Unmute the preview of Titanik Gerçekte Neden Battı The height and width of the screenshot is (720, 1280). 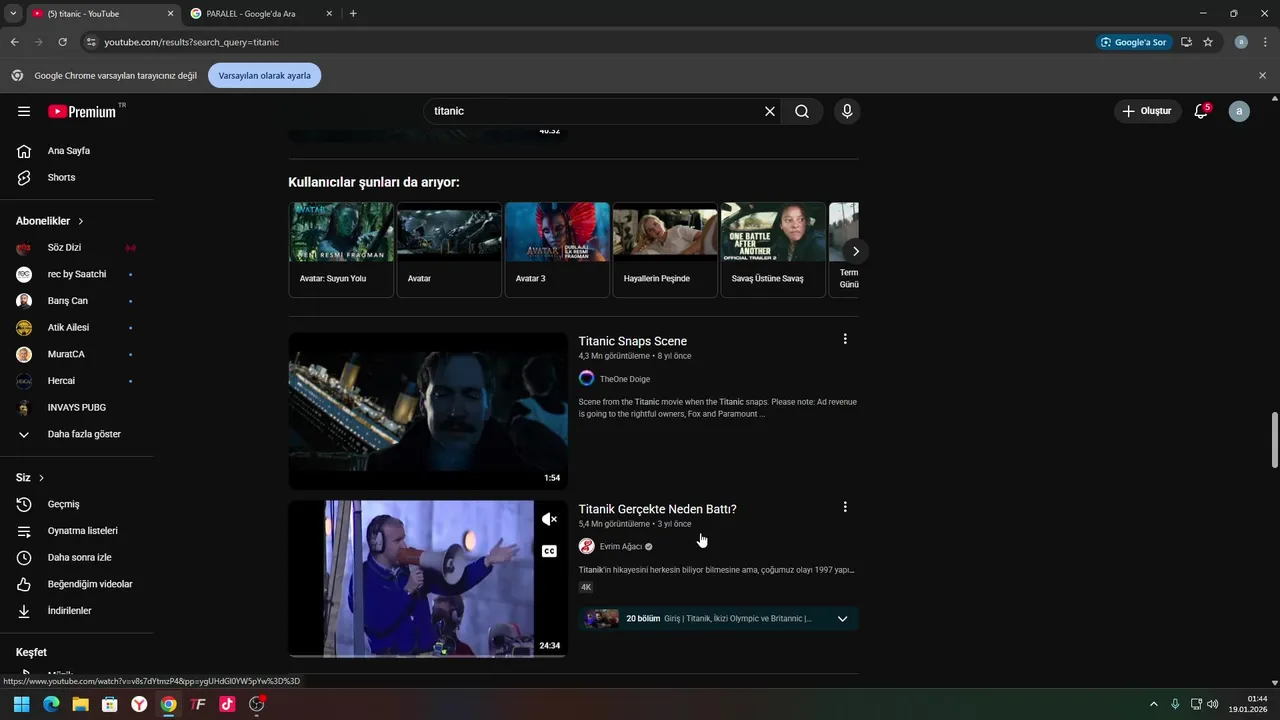[549, 519]
